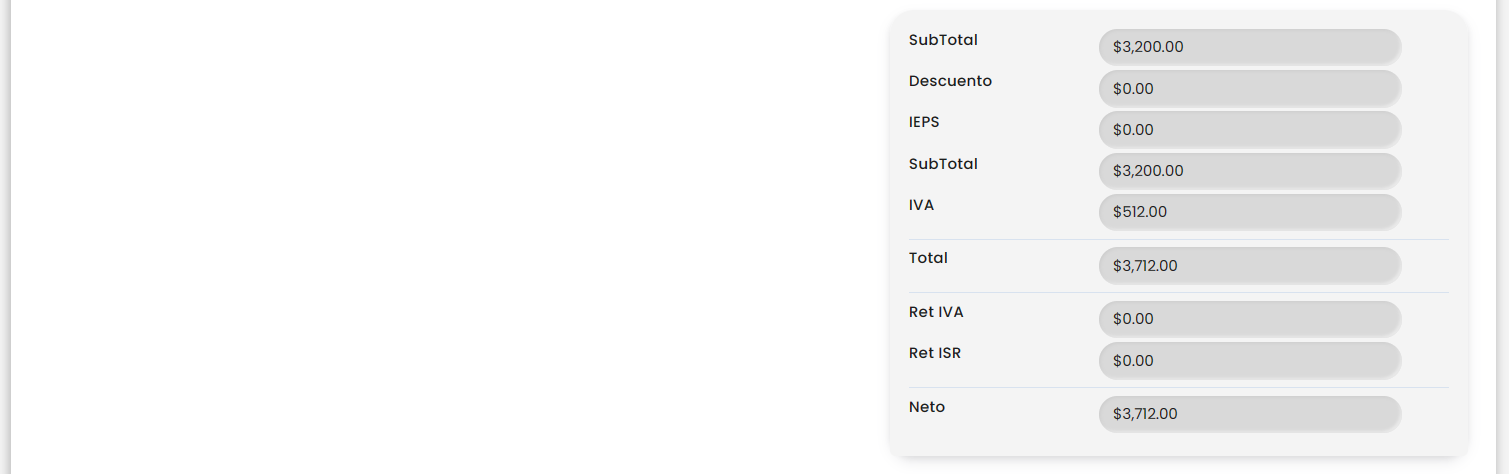Viewport: 1509px width, 474px height.
Task: Click the Descuento label
Action: click(950, 81)
